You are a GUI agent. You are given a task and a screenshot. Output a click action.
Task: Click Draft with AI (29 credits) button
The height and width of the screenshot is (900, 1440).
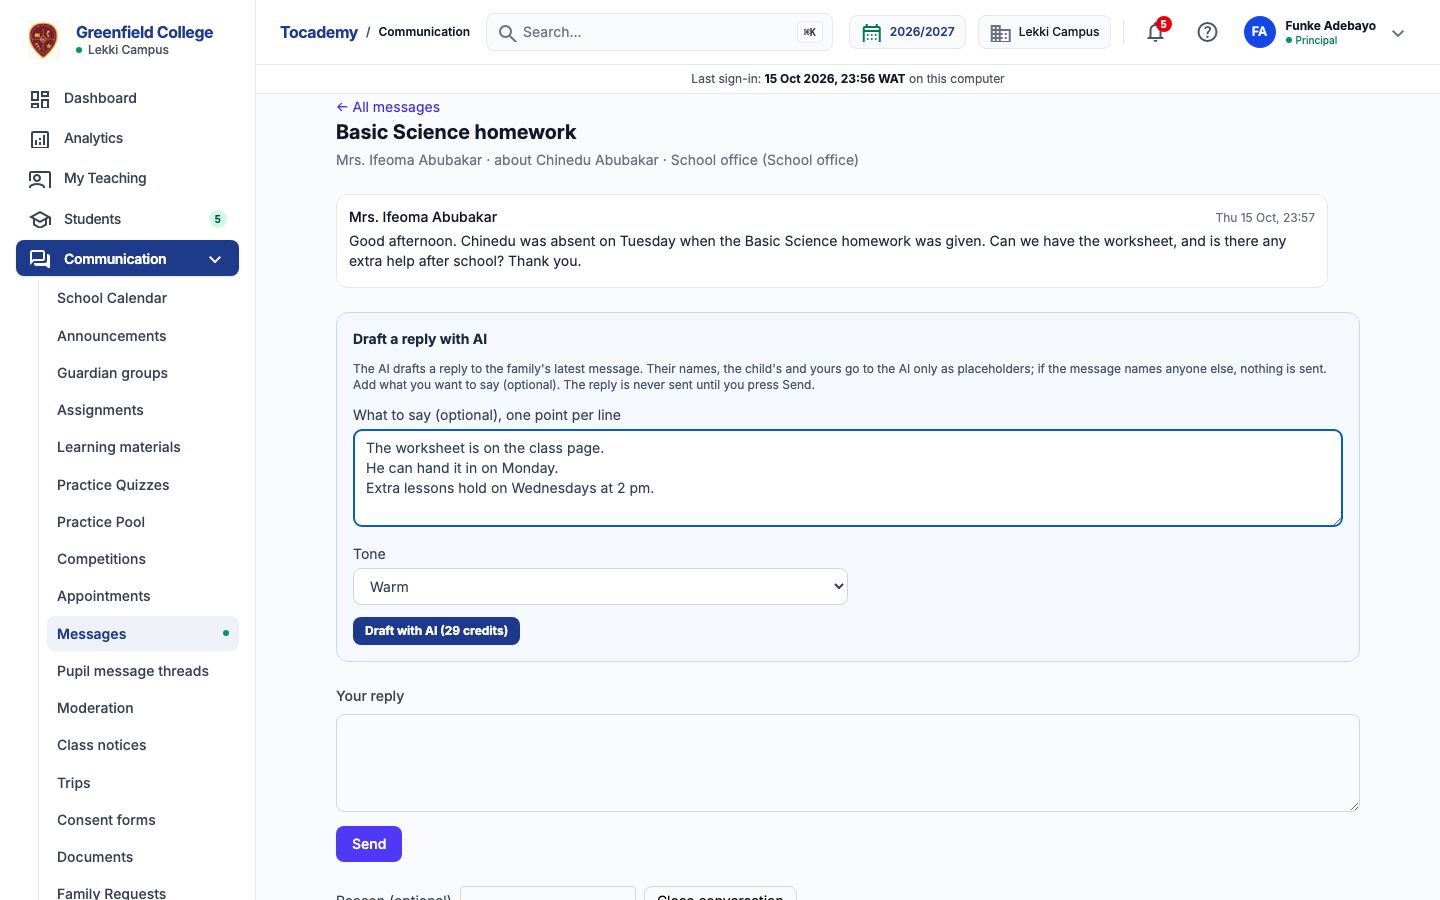coord(436,631)
